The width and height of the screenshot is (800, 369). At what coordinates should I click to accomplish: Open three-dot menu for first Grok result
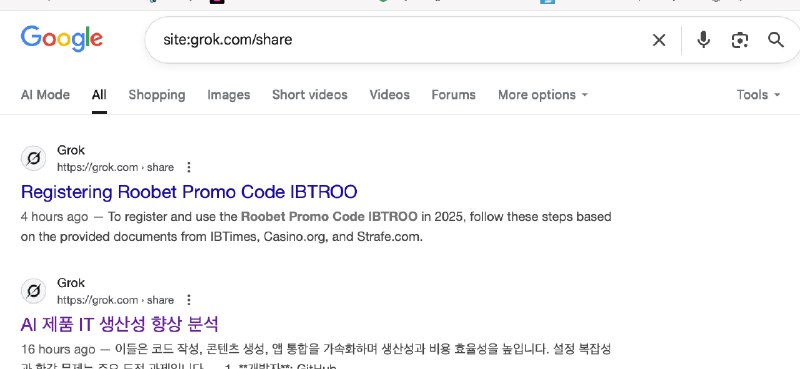point(189,167)
